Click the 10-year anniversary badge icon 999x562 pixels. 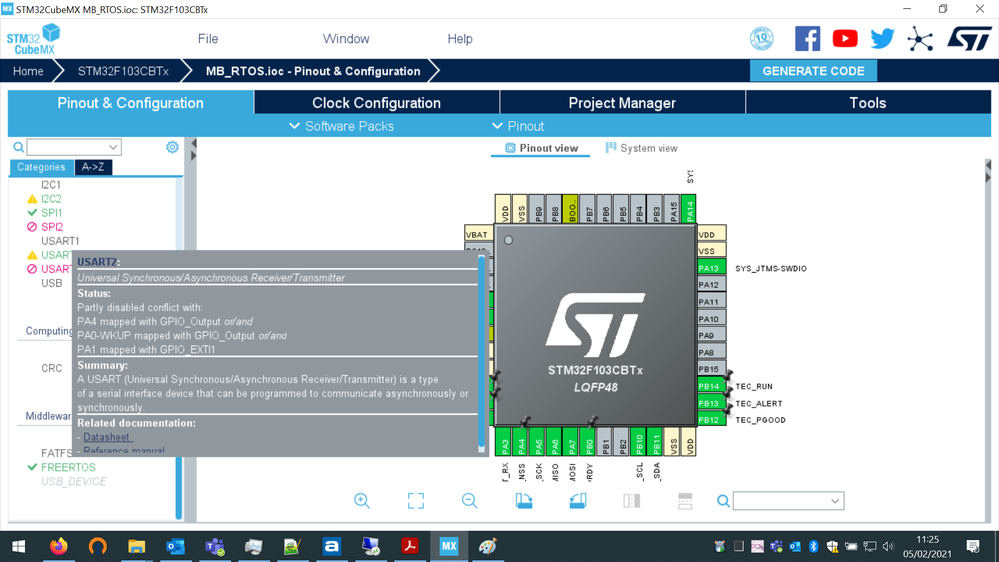pos(761,39)
